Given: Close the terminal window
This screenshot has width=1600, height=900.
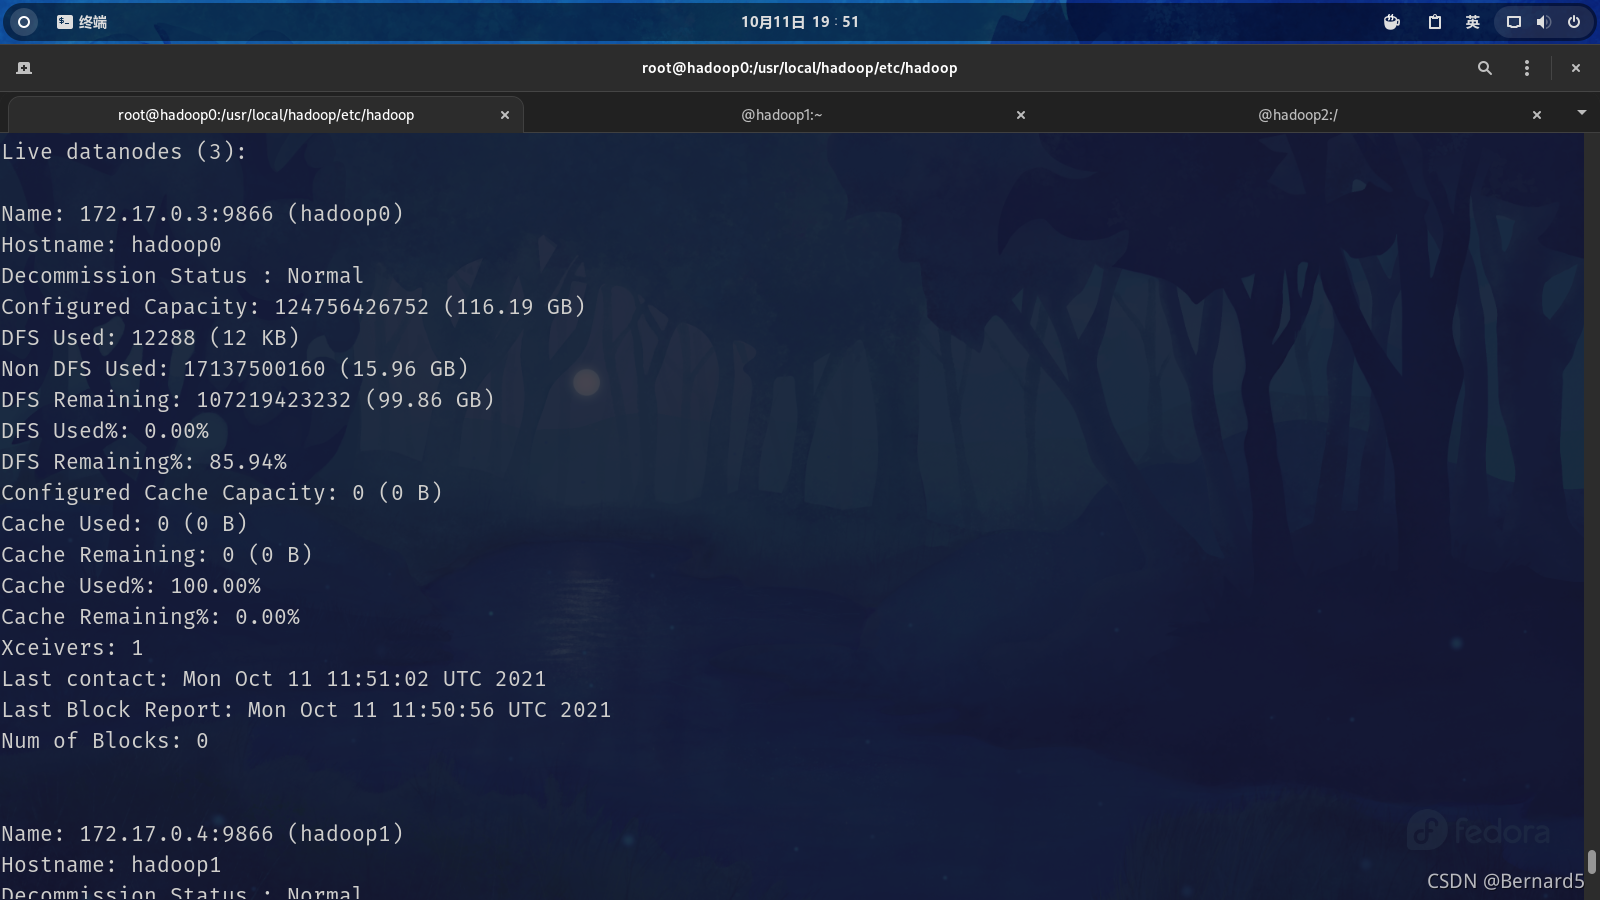Looking at the screenshot, I should tap(1576, 68).
